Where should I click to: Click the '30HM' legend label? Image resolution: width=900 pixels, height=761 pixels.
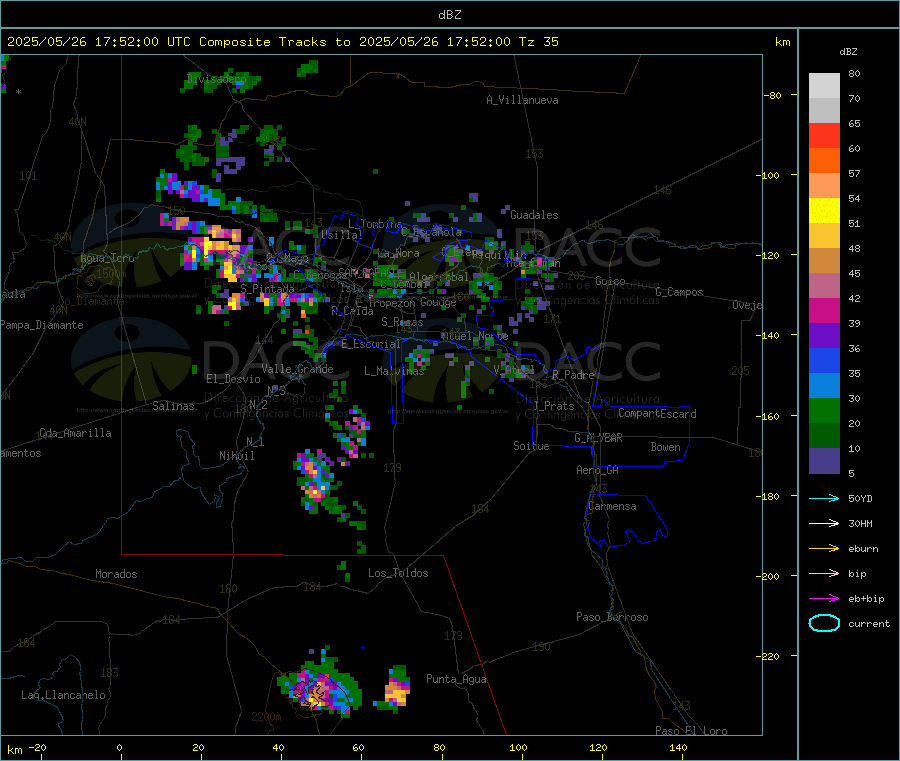[860, 523]
